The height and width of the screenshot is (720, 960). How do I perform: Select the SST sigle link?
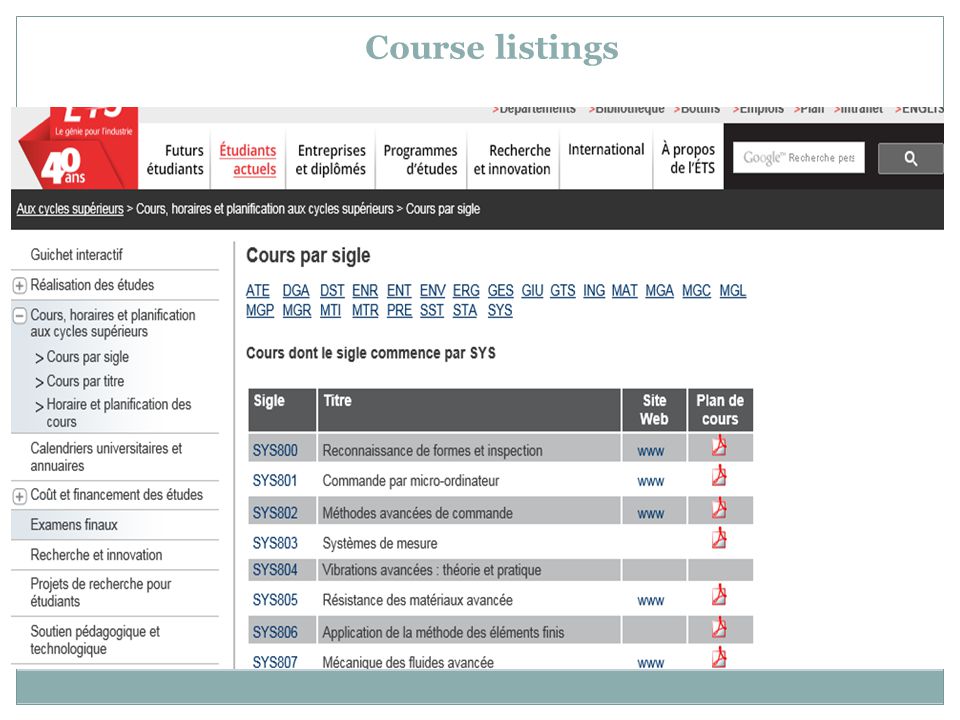pyautogui.click(x=432, y=310)
